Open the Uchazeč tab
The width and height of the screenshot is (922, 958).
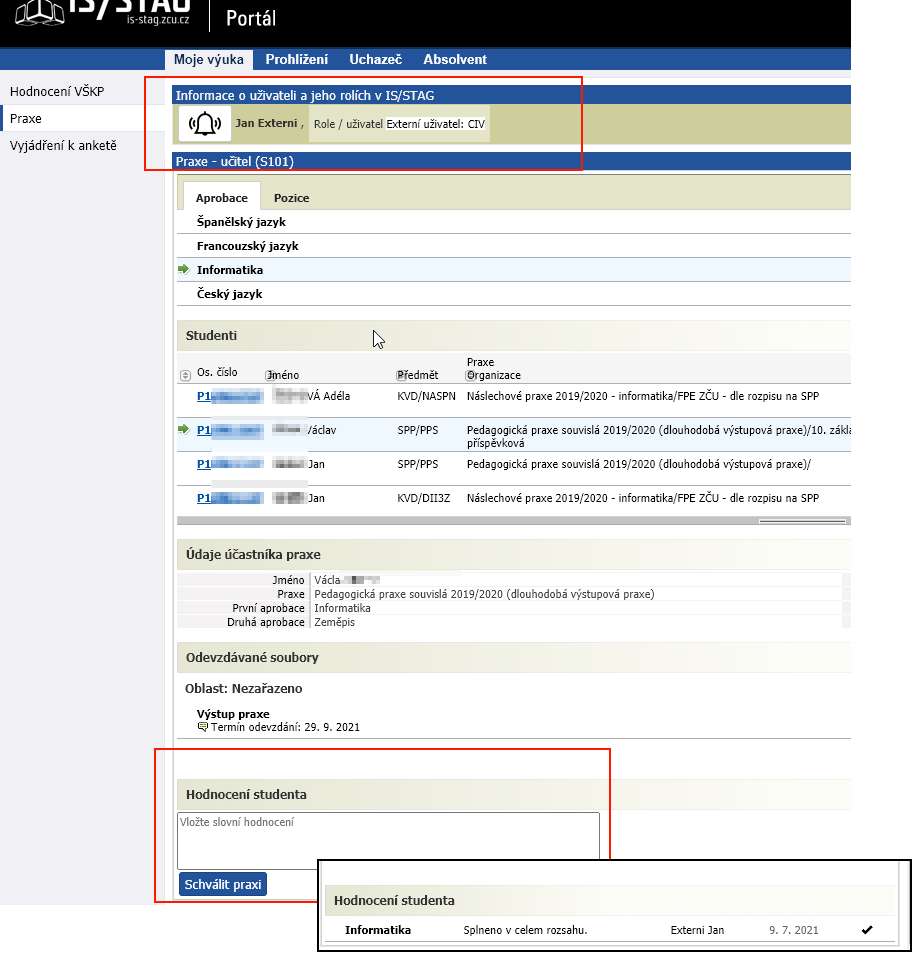pyautogui.click(x=375, y=59)
